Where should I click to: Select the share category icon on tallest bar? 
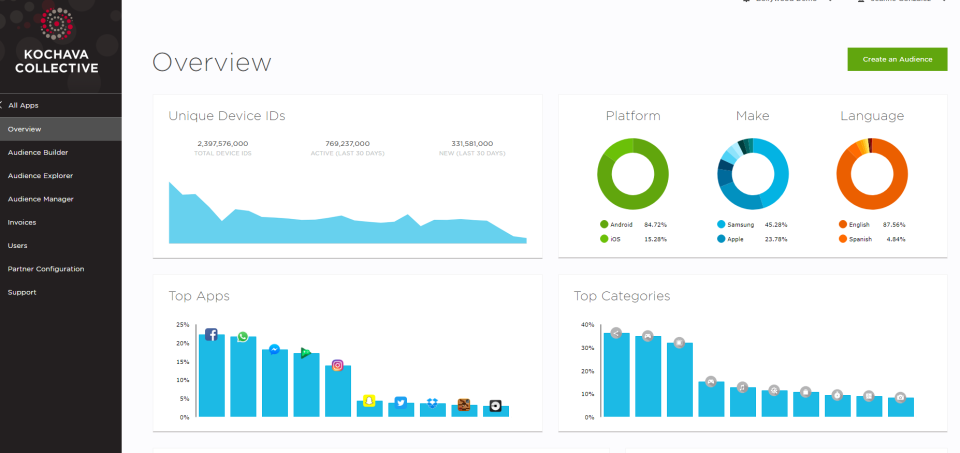tap(616, 332)
